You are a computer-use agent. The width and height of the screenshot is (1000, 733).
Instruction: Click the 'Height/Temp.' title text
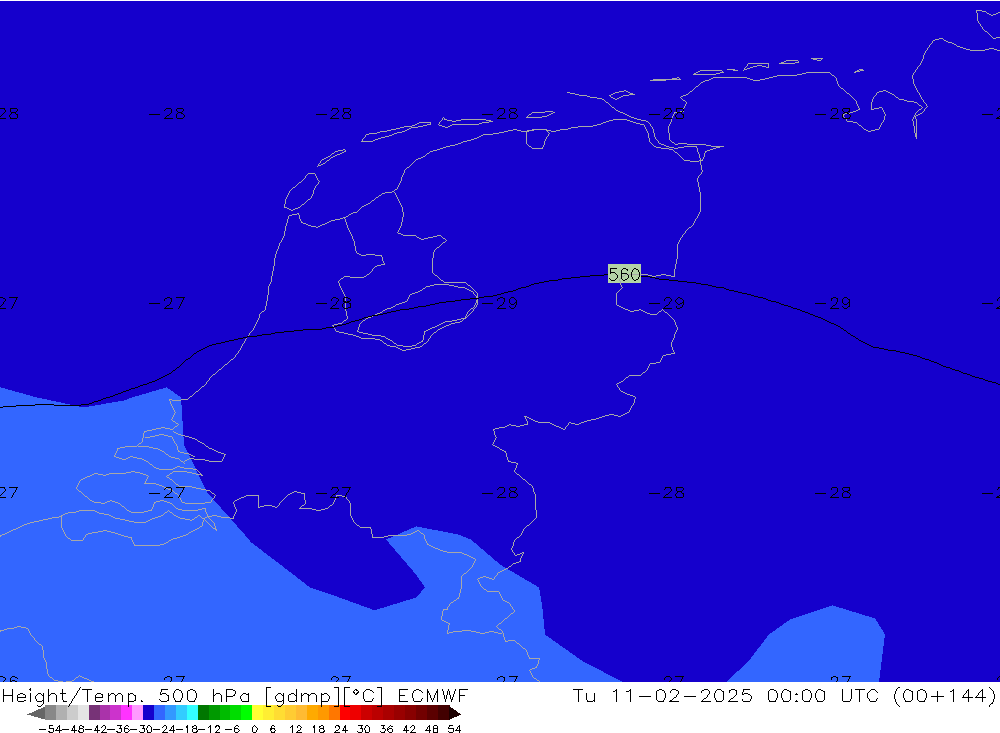pos(73,695)
